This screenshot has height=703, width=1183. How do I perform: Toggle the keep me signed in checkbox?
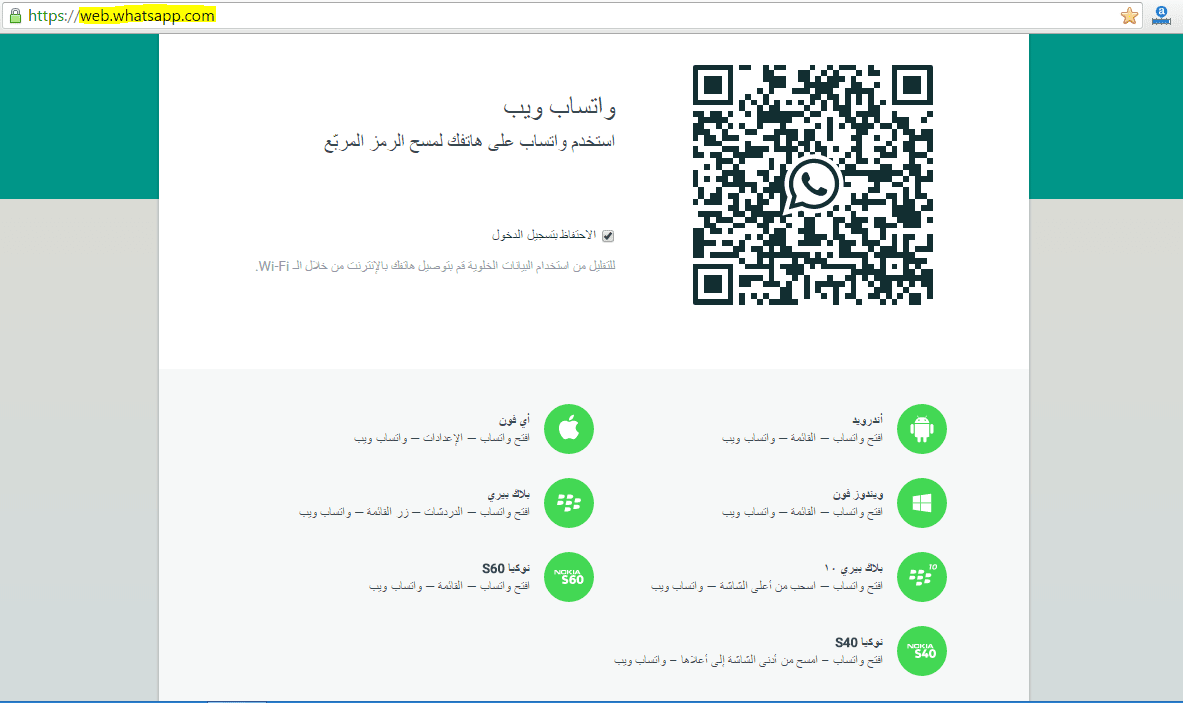608,236
